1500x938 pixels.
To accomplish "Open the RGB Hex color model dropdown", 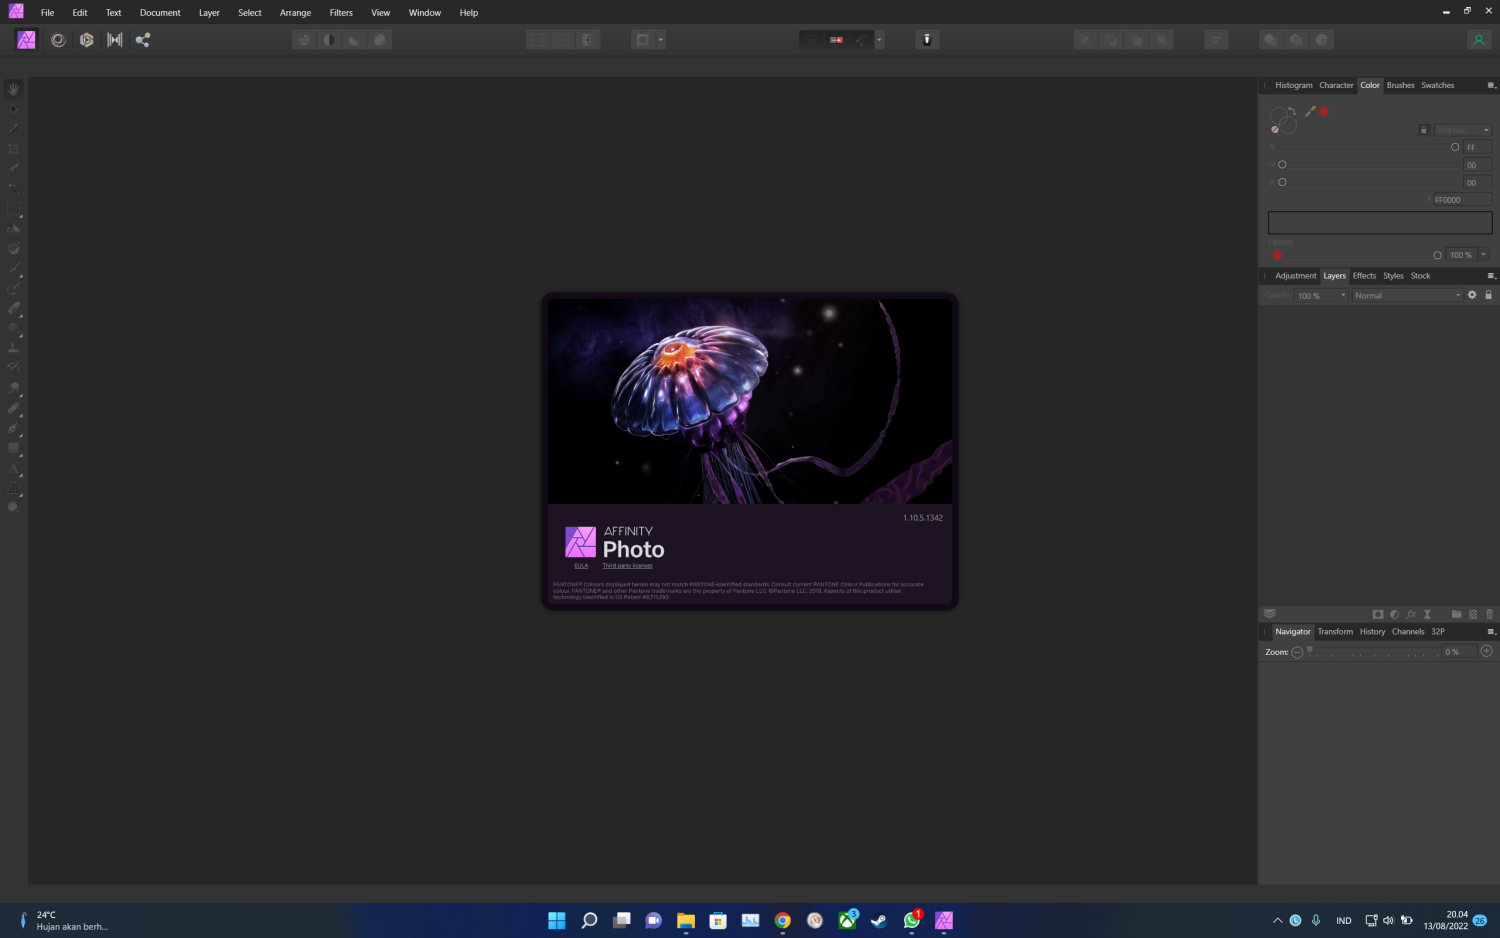I will pyautogui.click(x=1462, y=130).
